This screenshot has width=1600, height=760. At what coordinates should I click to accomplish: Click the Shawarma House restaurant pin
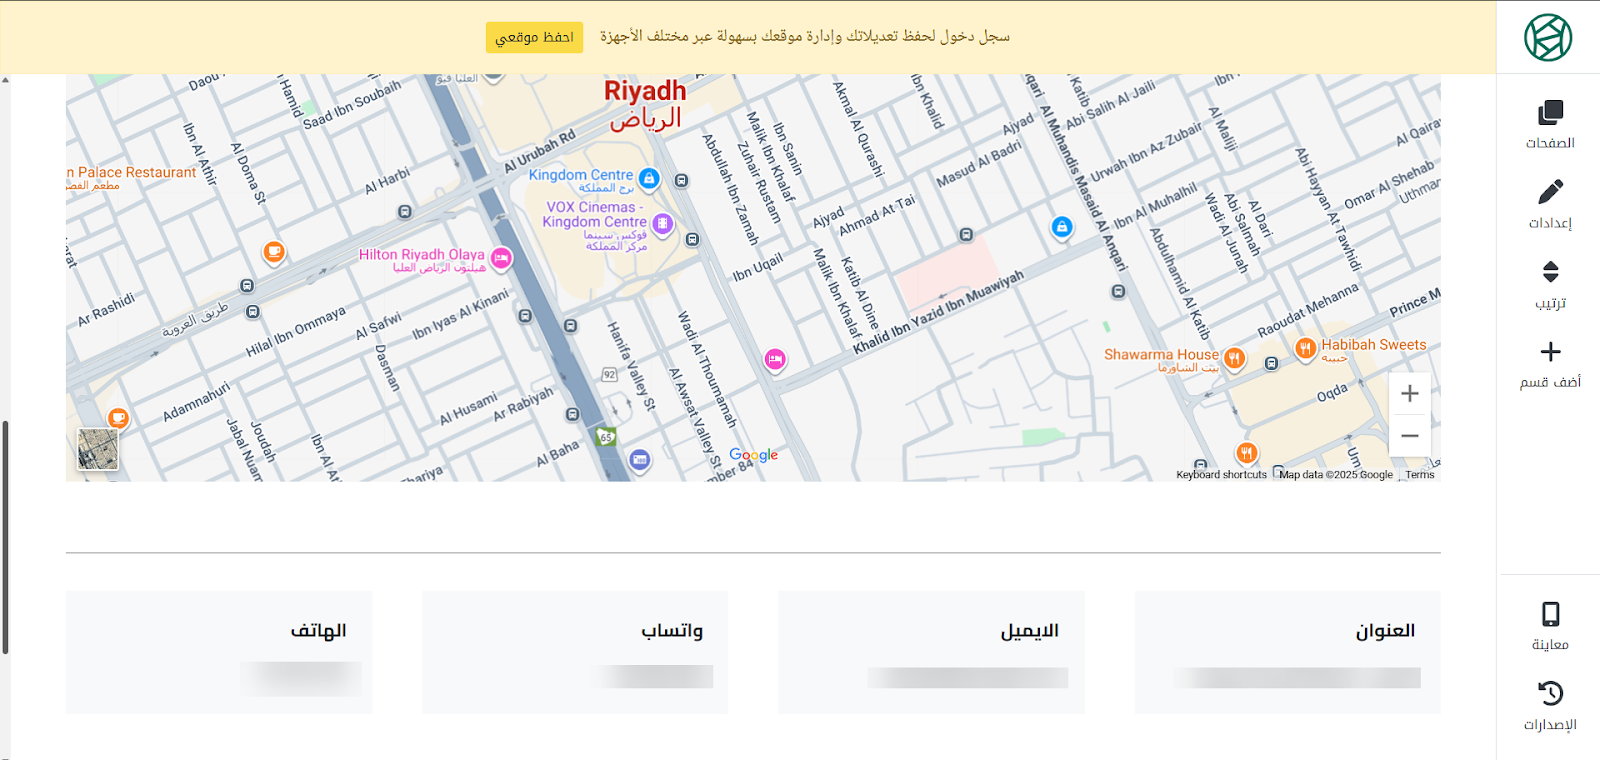[1234, 358]
